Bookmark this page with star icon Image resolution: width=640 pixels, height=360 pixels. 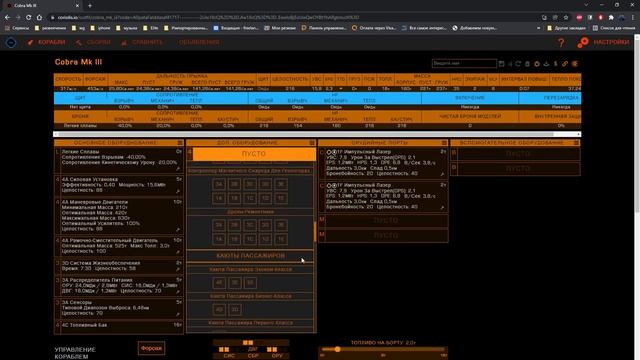pos(566,18)
